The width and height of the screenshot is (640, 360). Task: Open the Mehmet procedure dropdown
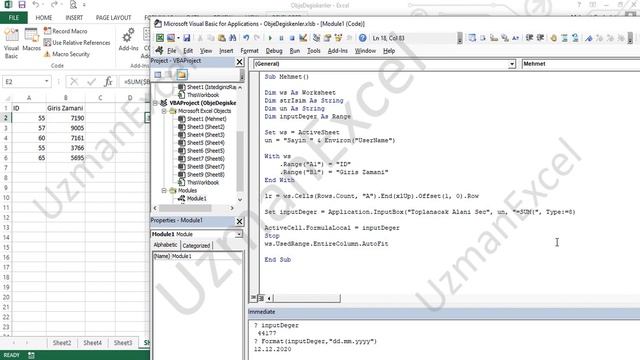pos(580,64)
